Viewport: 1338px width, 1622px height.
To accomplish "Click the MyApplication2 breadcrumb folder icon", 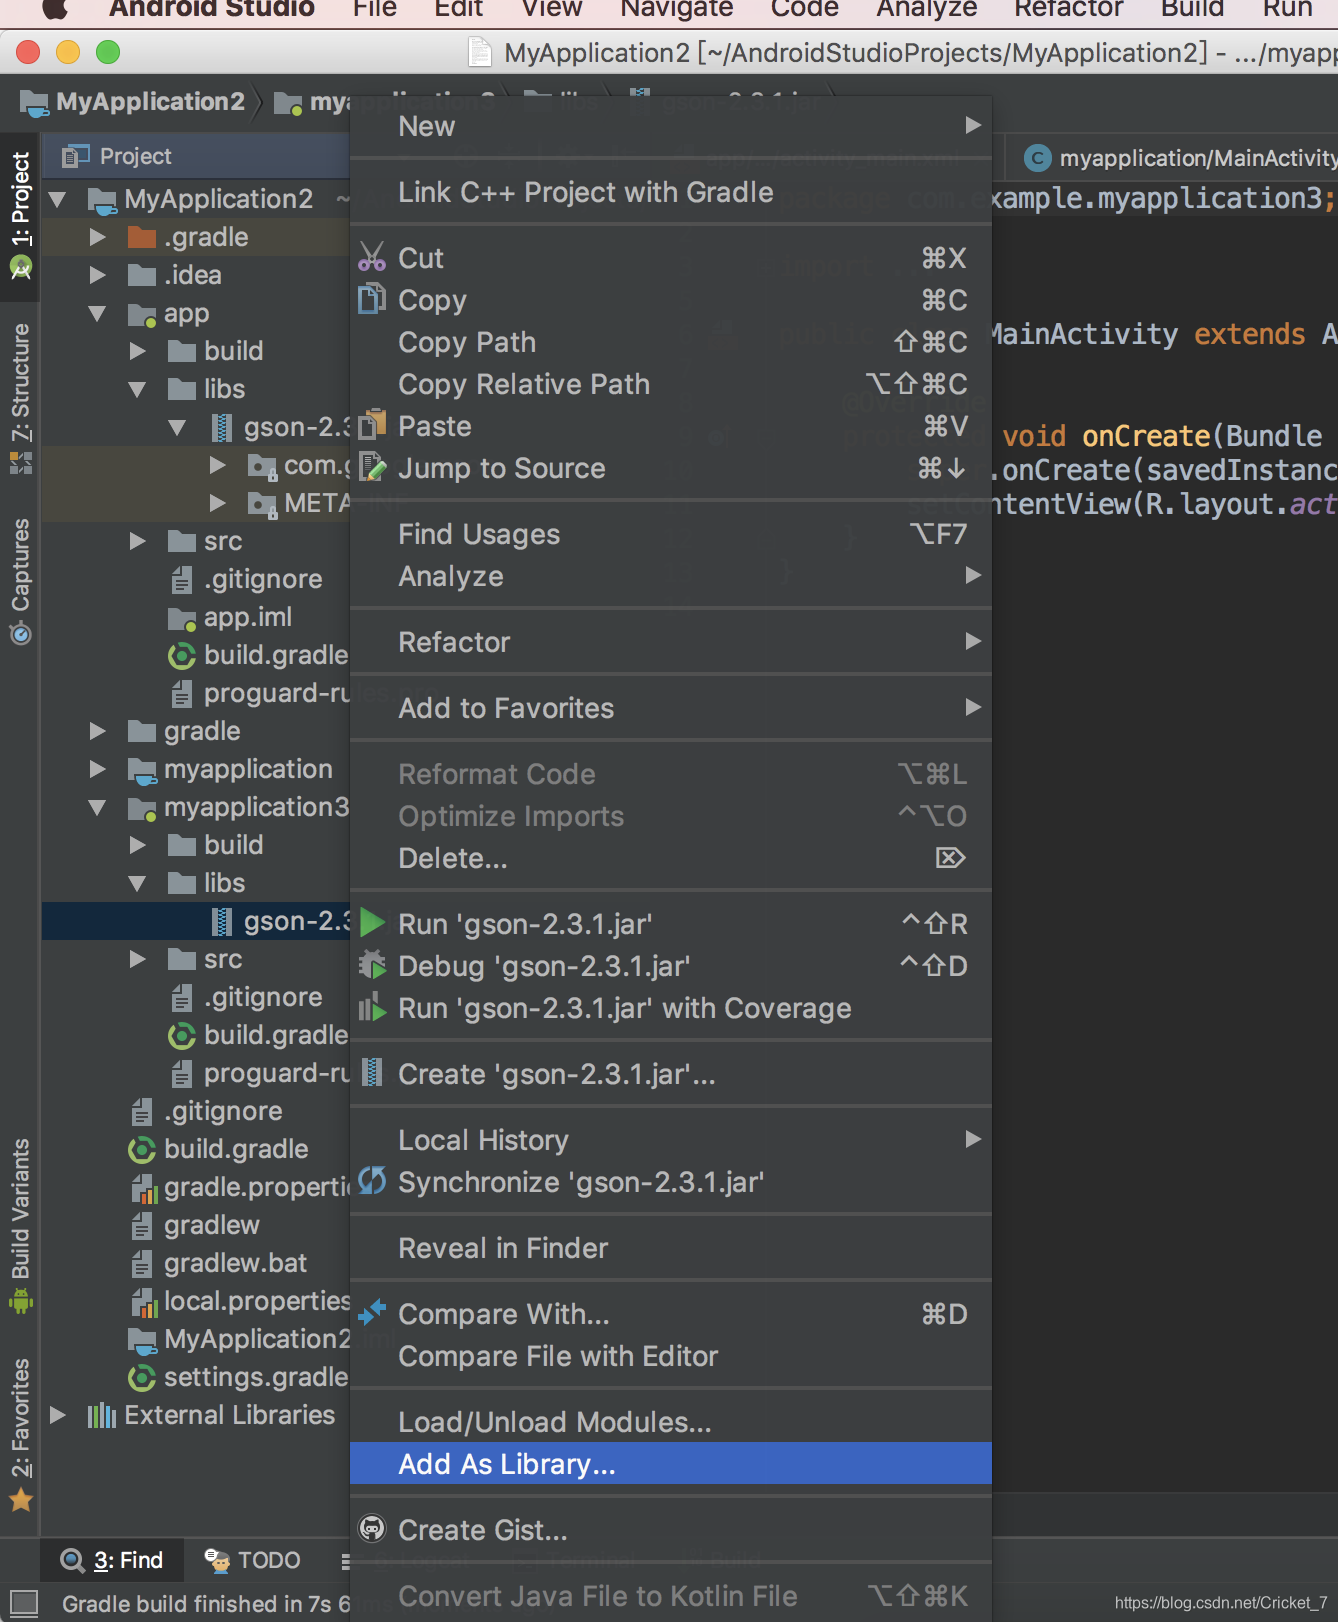I will [34, 102].
